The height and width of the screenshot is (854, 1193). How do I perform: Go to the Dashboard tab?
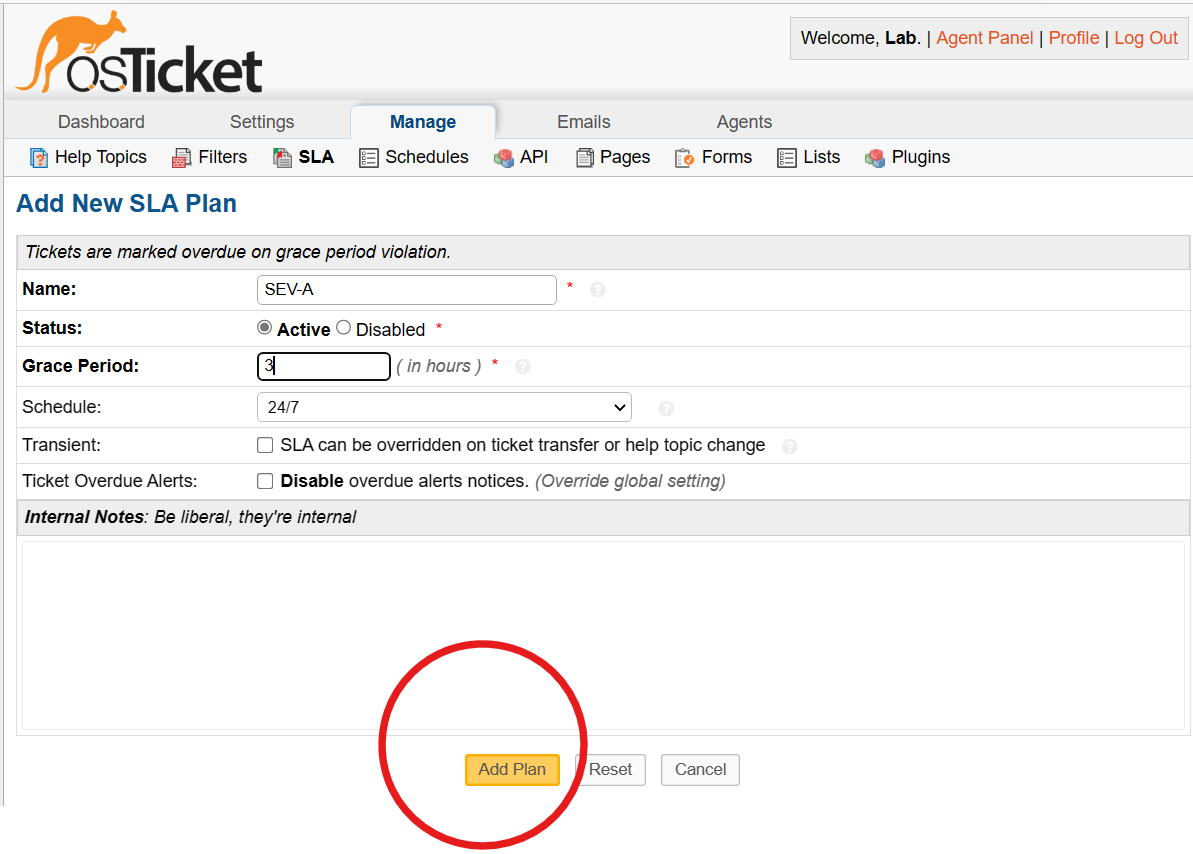click(x=101, y=121)
